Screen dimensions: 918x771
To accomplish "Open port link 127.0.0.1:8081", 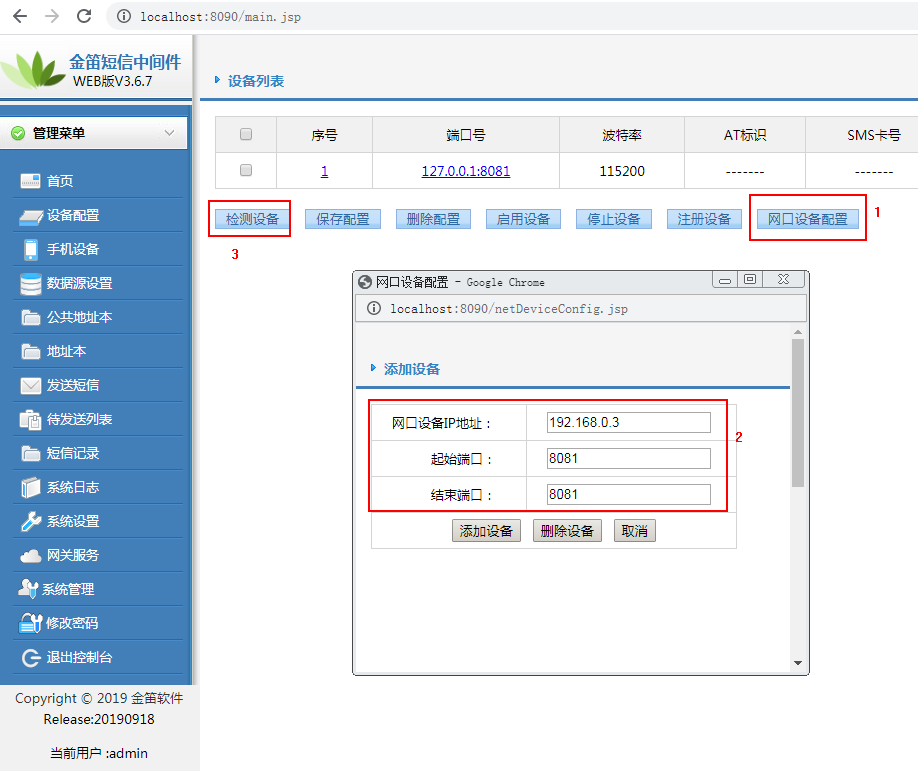I will click(465, 171).
